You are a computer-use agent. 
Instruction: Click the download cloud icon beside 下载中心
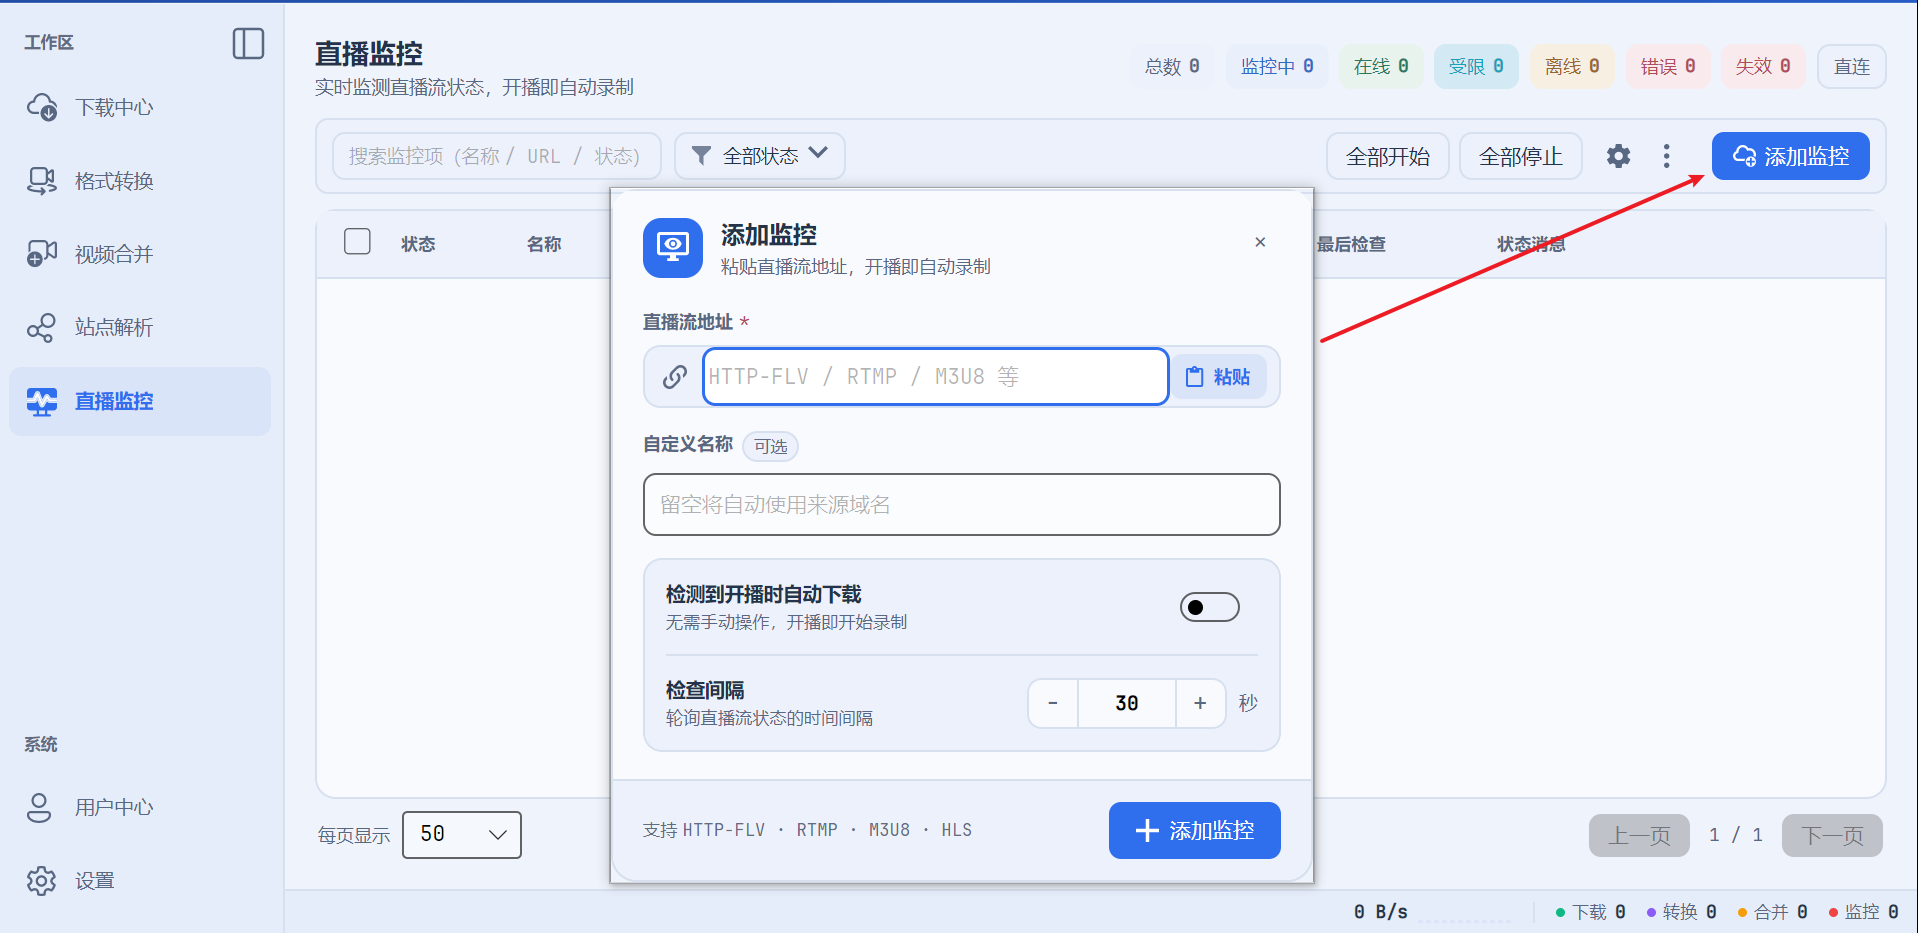point(42,107)
